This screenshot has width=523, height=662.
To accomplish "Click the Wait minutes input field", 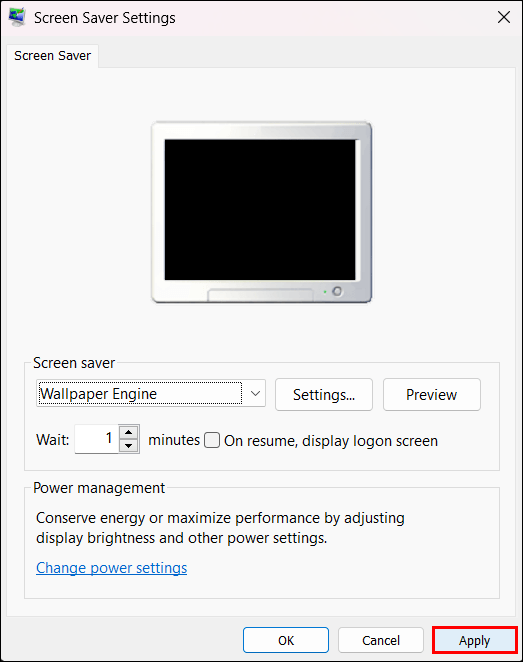I will pyautogui.click(x=97, y=439).
